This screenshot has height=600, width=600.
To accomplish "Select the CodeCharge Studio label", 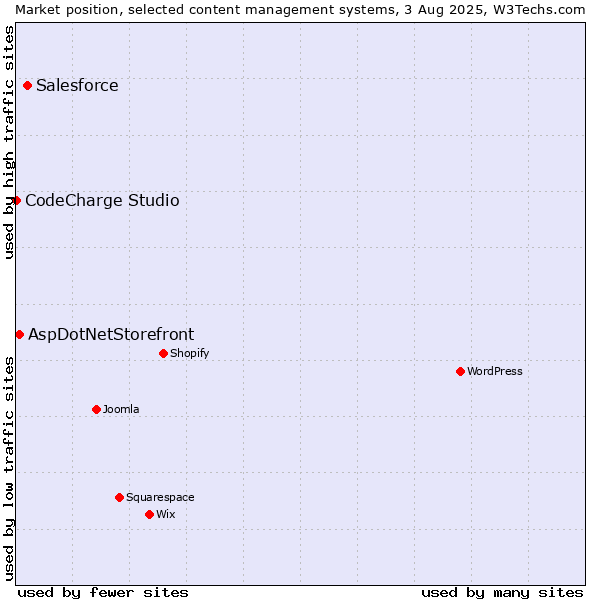I will point(102,201).
